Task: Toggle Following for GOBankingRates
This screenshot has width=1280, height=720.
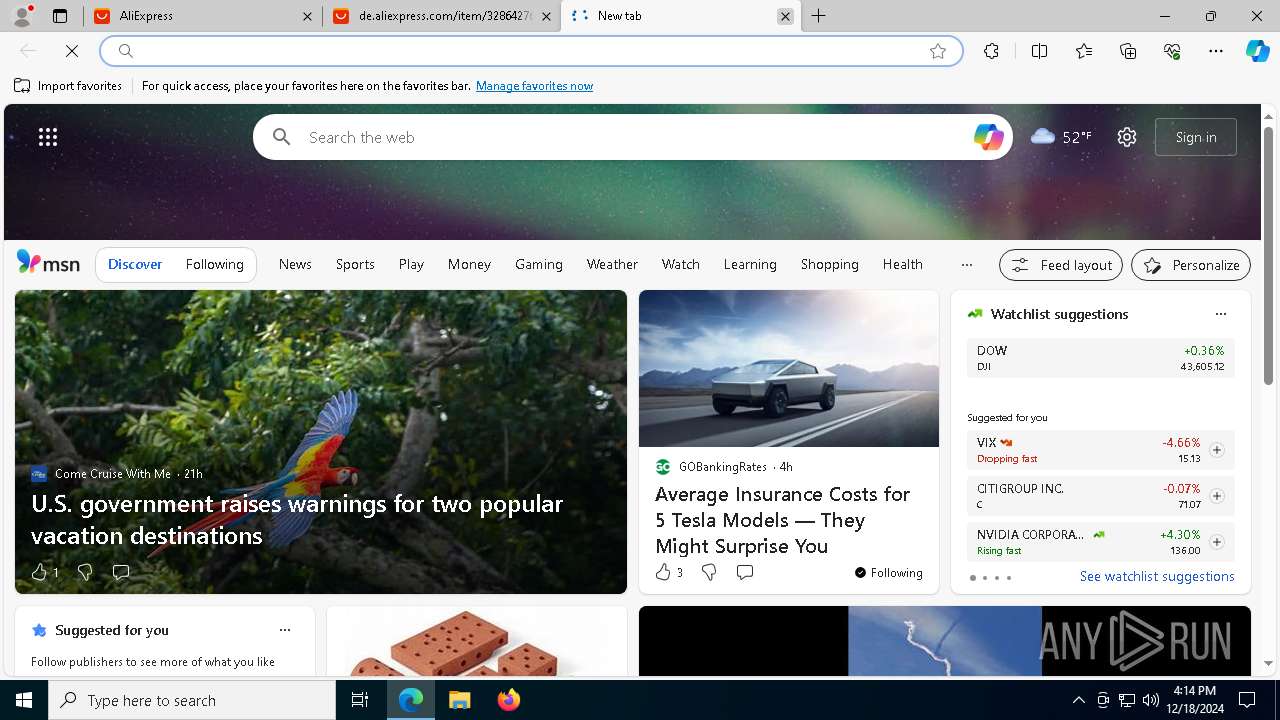Action: coord(888,573)
